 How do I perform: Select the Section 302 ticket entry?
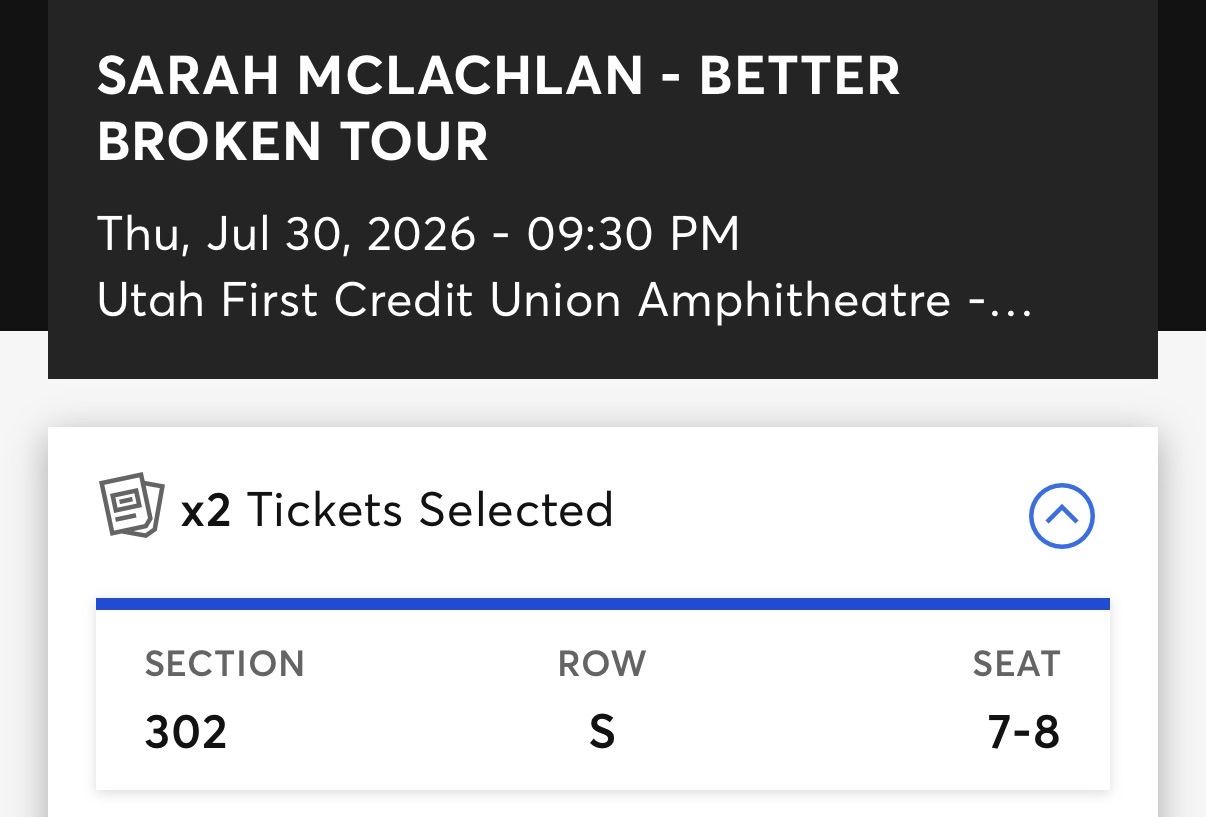(x=186, y=731)
